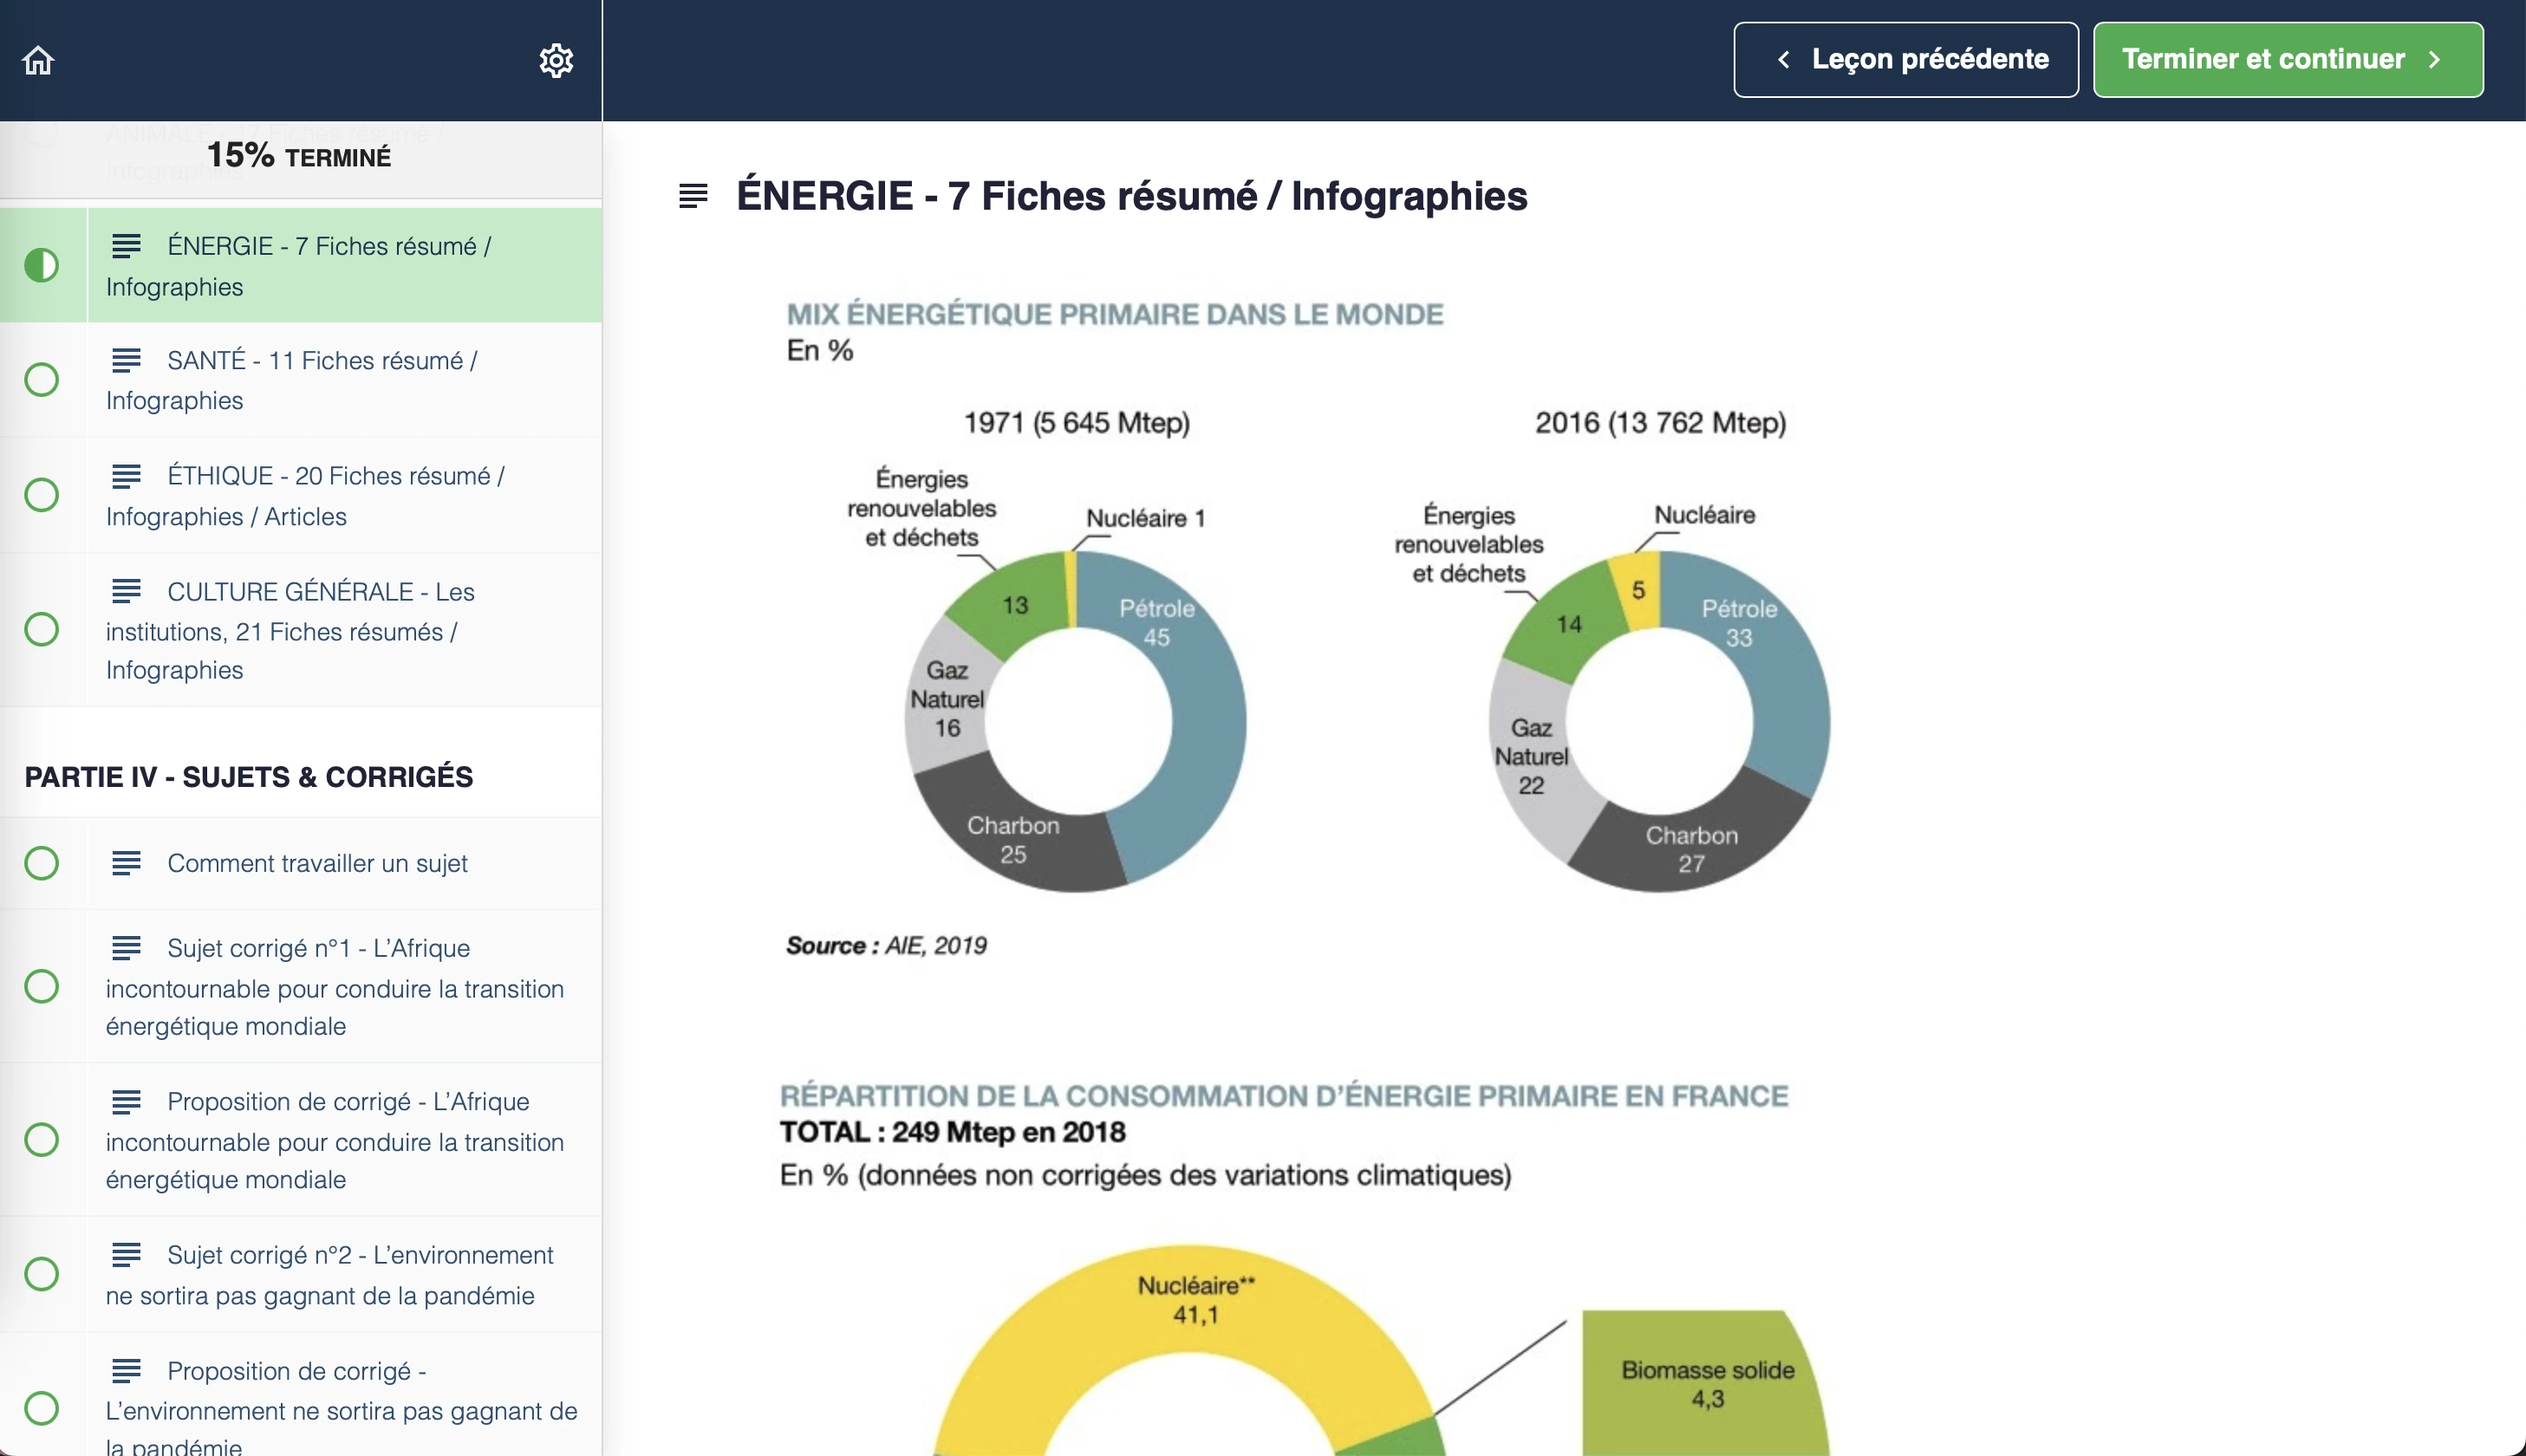
Task: Click the Leçon précédente button
Action: pos(1905,60)
